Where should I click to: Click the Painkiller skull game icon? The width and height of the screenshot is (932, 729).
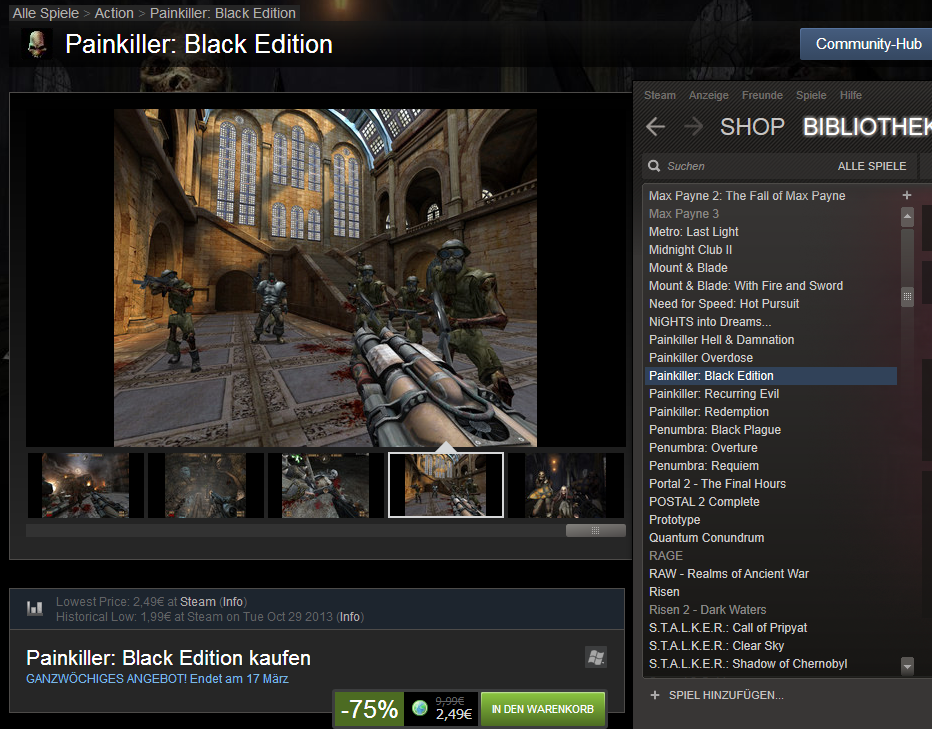coord(37,44)
